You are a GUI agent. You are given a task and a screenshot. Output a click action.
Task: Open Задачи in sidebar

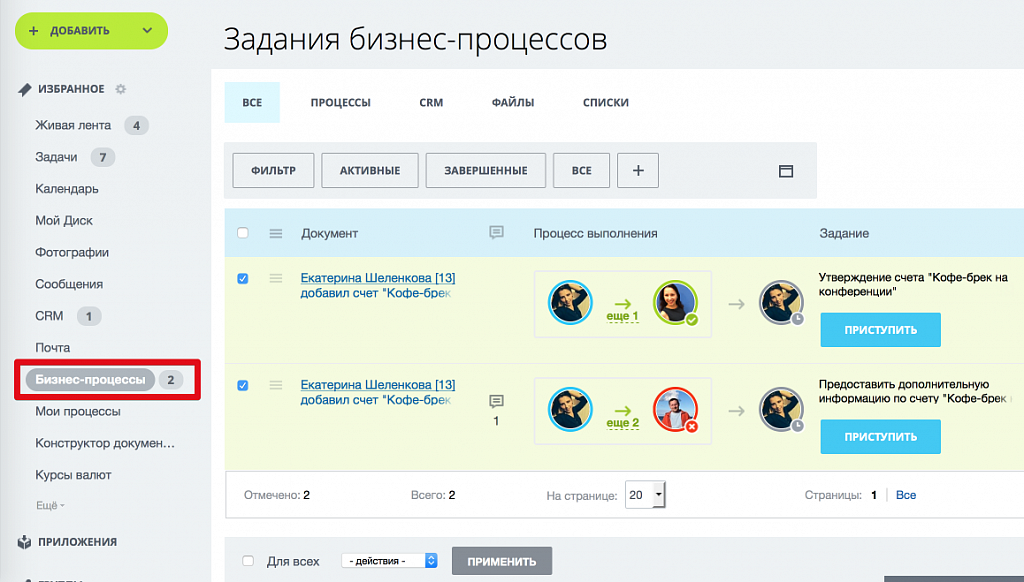[56, 157]
